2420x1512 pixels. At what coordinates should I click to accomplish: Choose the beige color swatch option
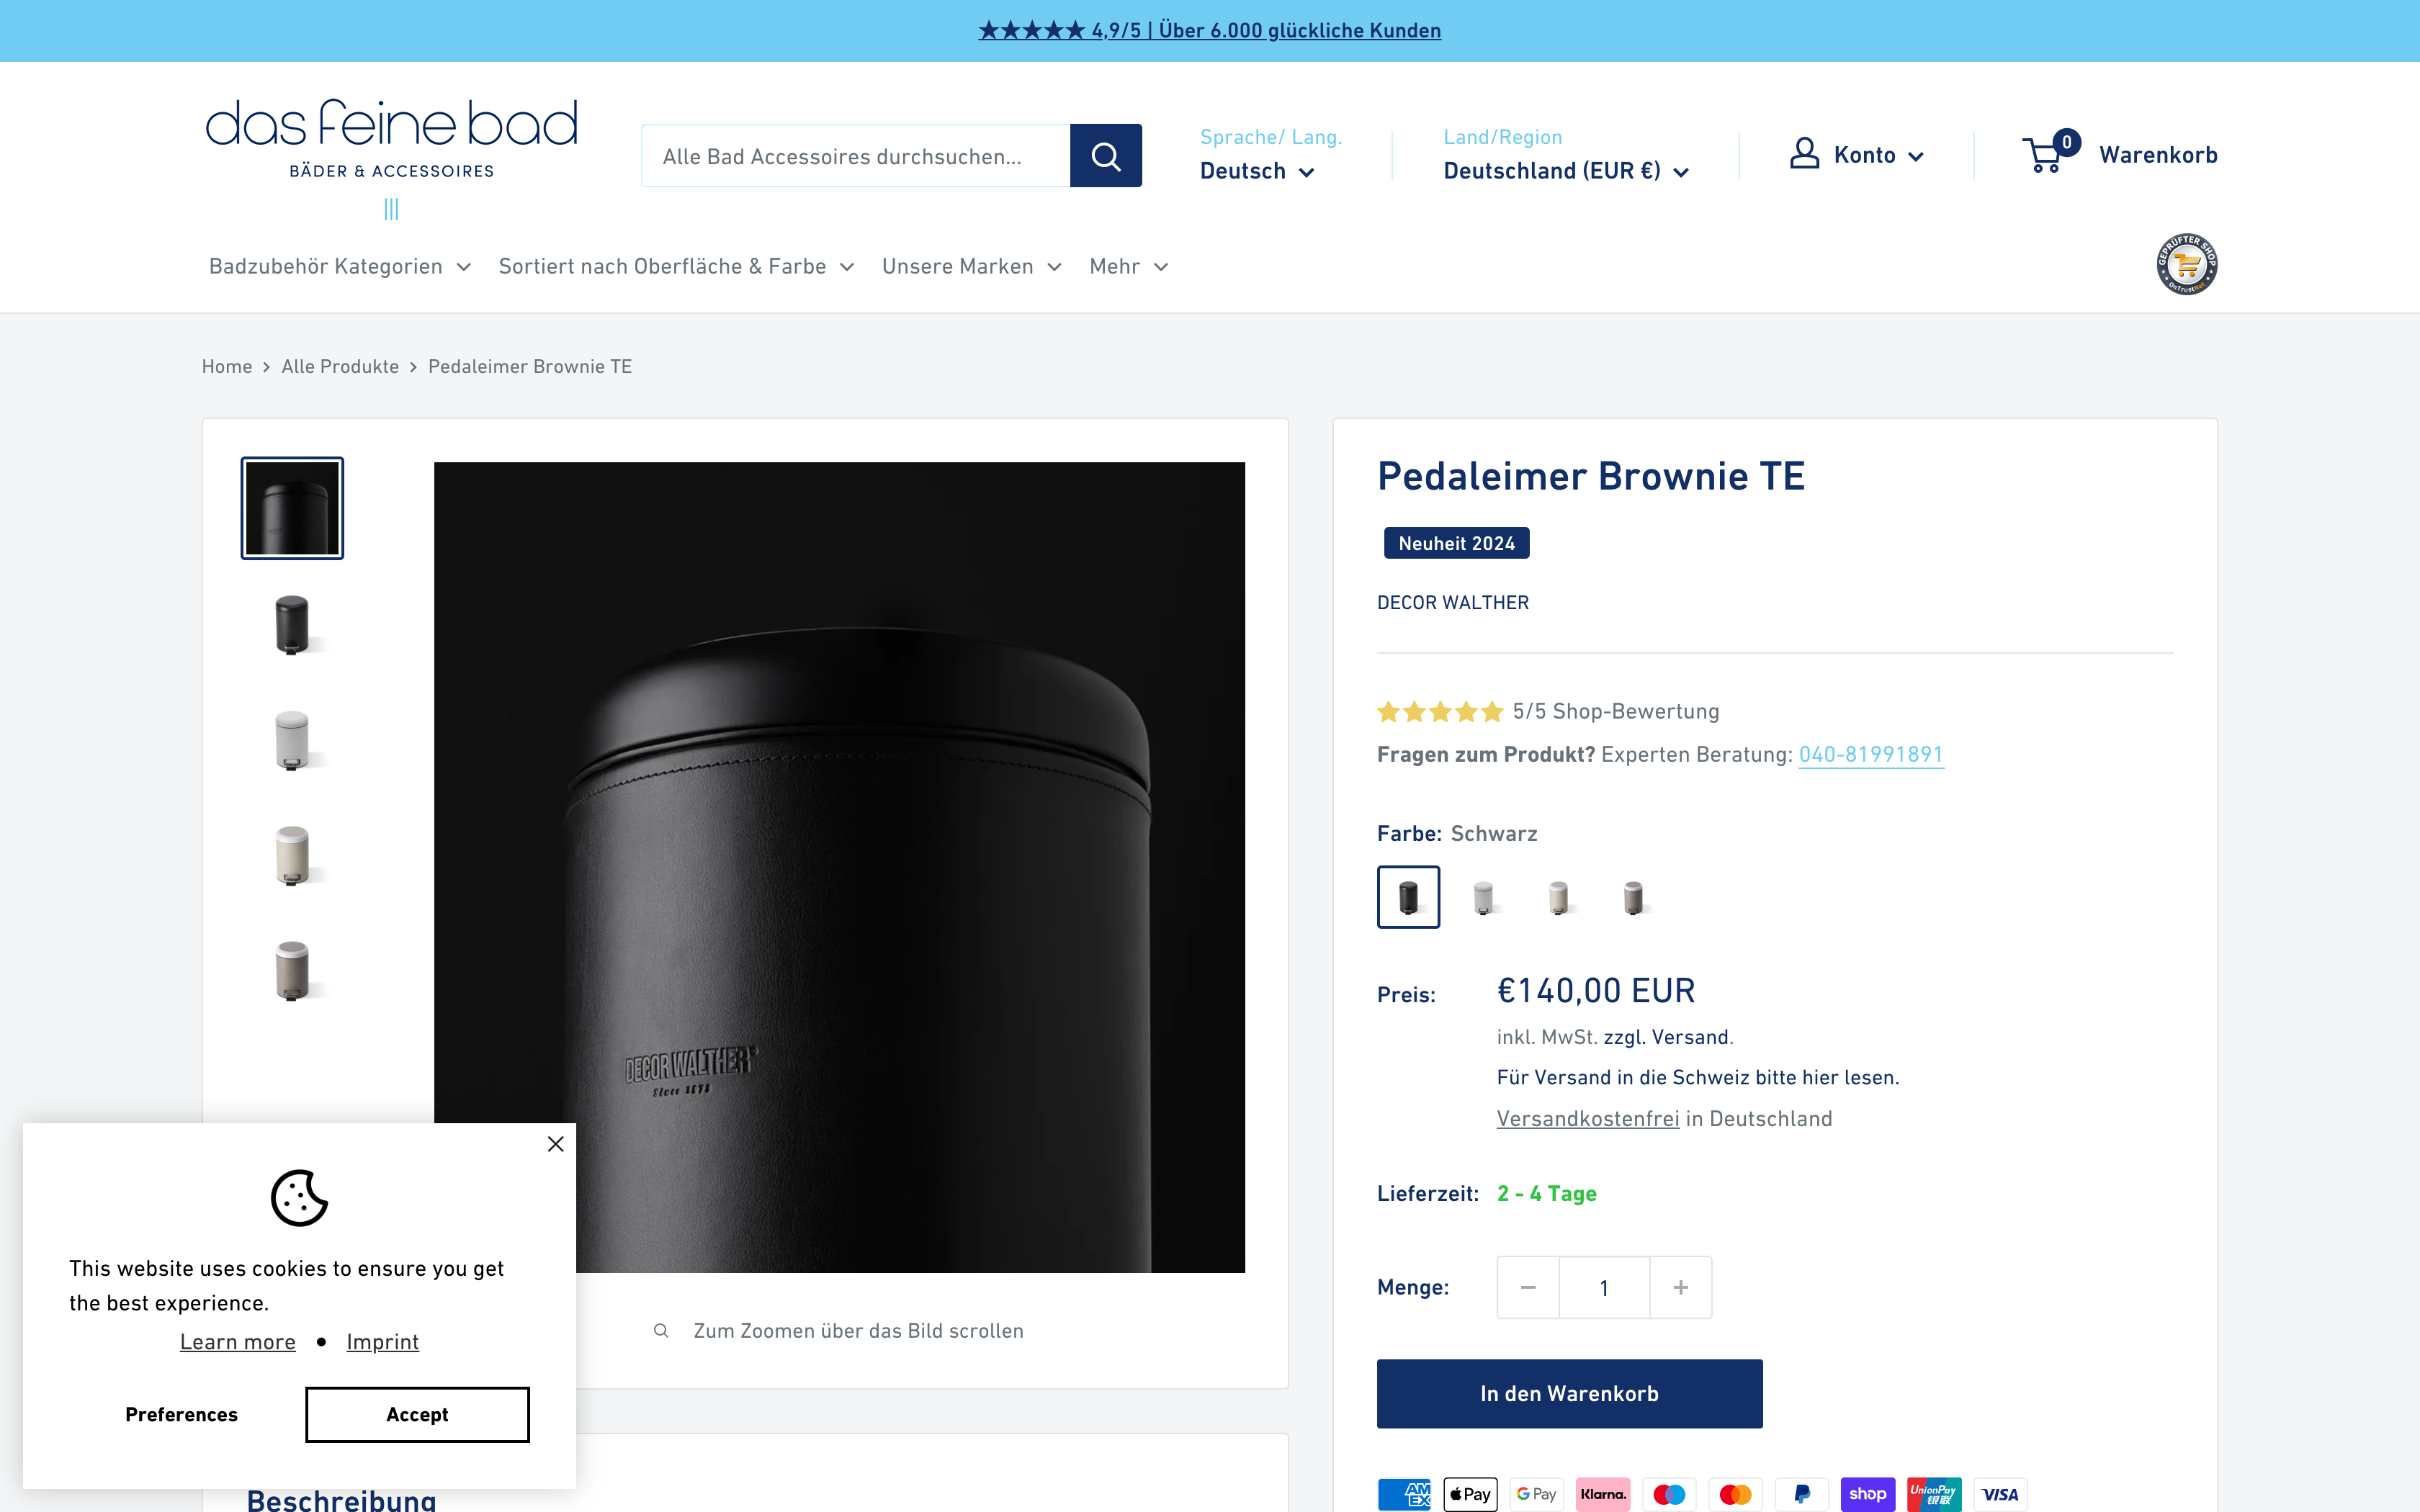click(x=1559, y=897)
